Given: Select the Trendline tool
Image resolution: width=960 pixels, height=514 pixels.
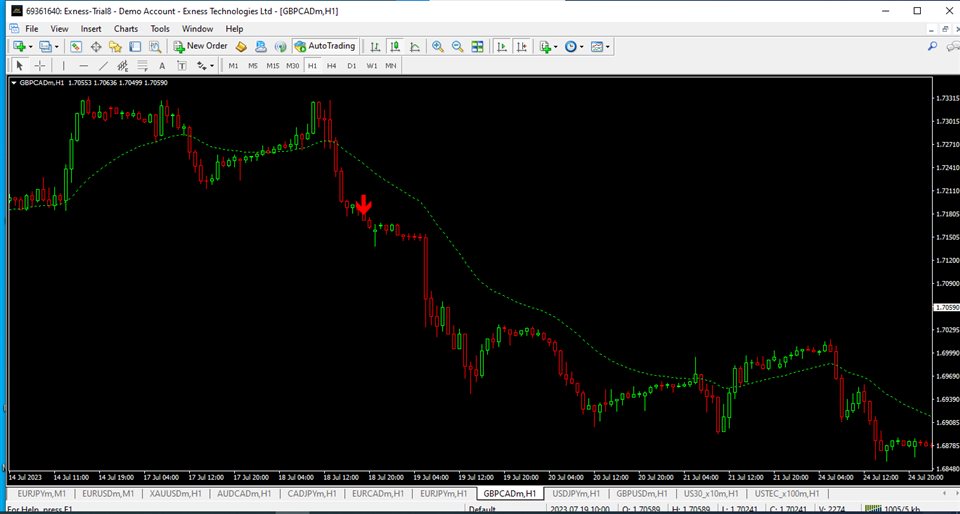Looking at the screenshot, I should point(103,65).
